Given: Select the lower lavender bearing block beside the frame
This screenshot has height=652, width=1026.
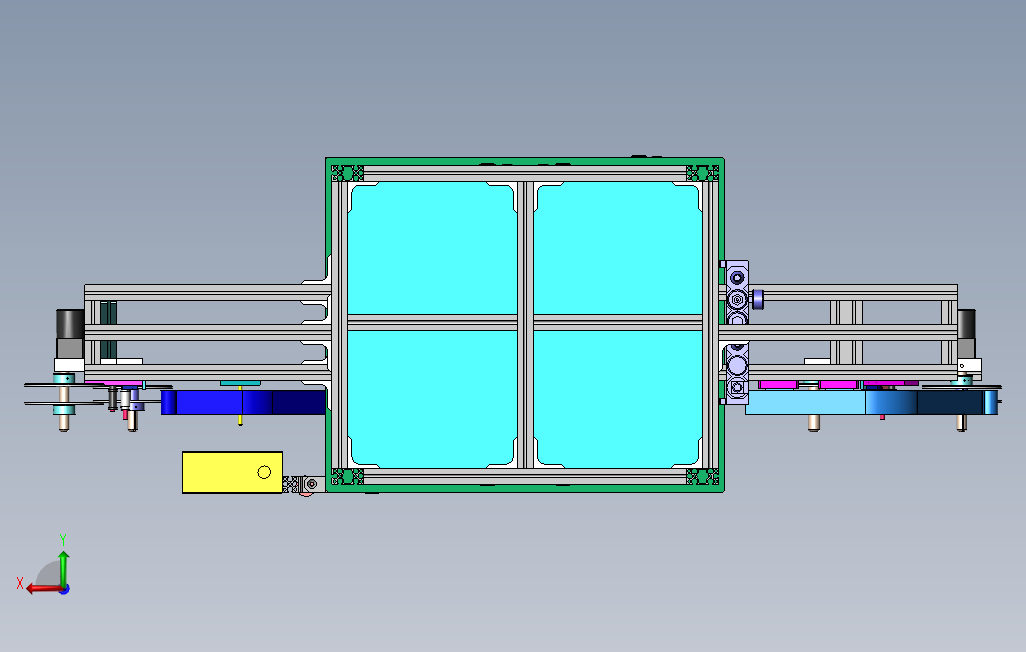Looking at the screenshot, I should pyautogui.click(x=737, y=374).
